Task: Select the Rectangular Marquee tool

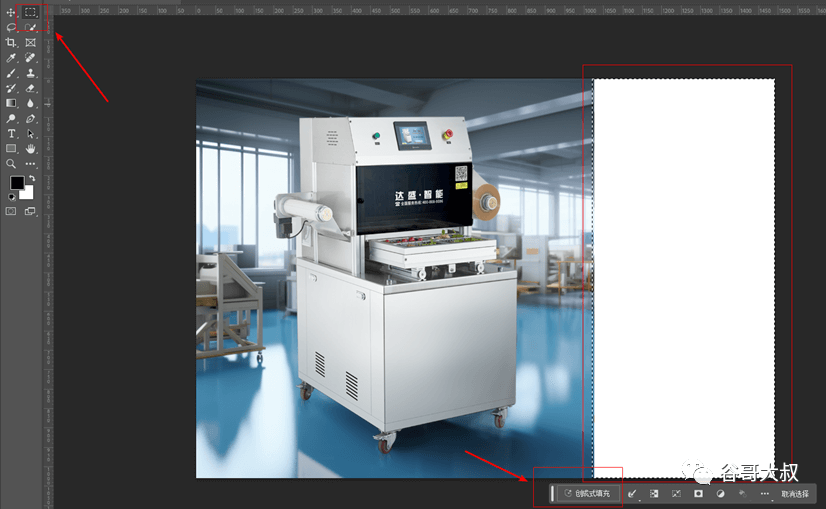Action: pos(31,12)
